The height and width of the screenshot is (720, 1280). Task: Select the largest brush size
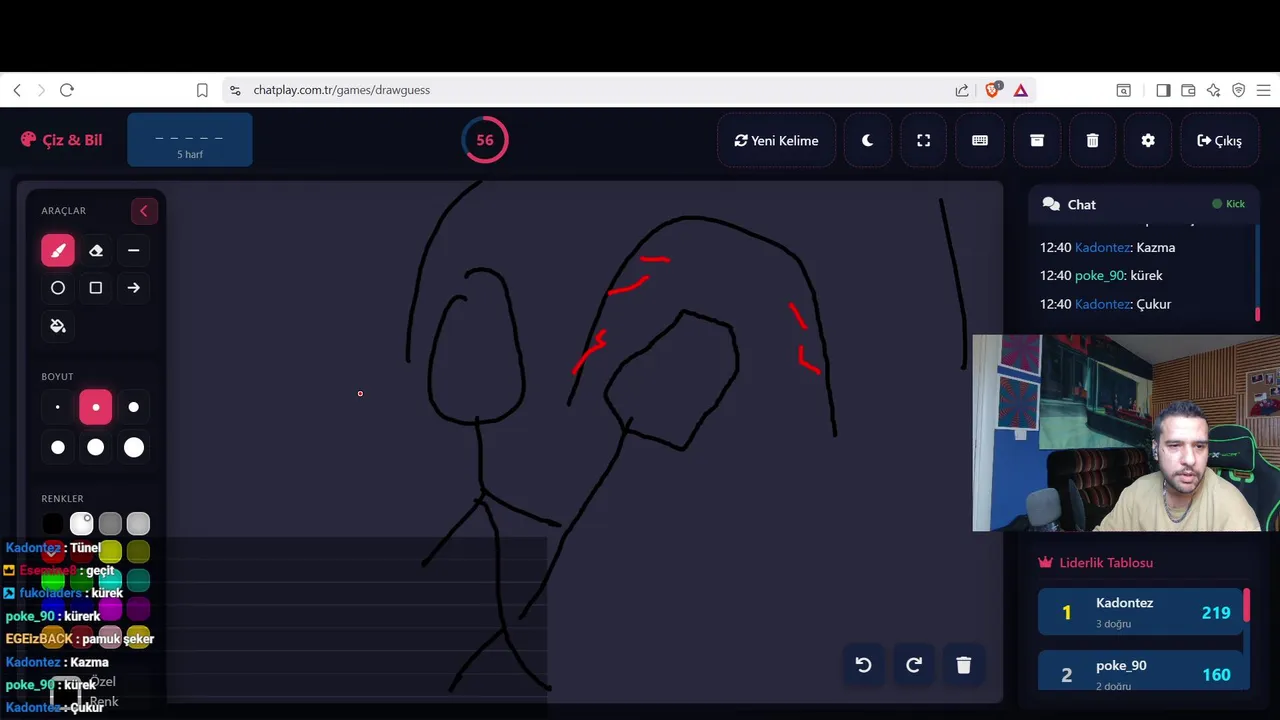[133, 447]
